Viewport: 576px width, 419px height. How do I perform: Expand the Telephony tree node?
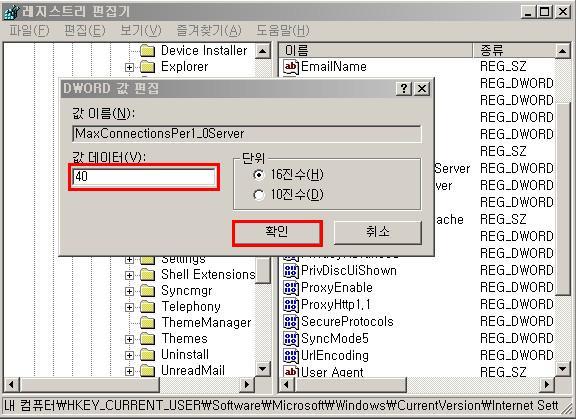[x=129, y=307]
